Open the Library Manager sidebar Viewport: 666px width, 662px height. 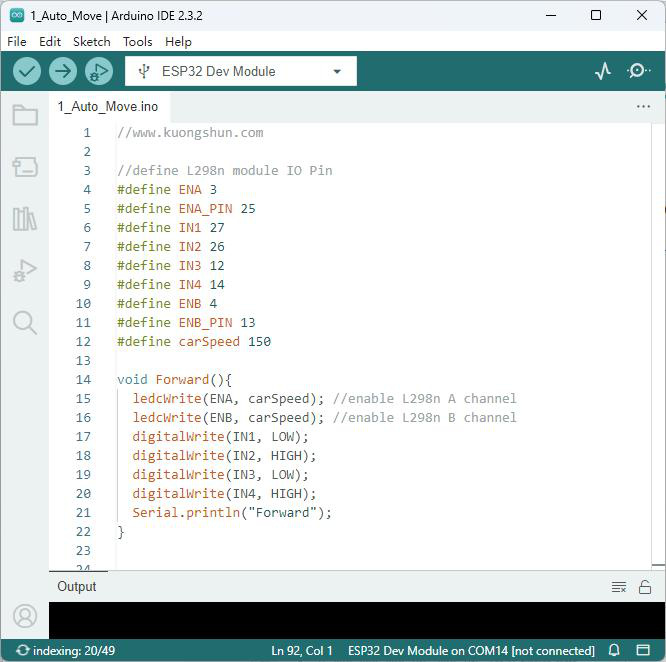[x=25, y=219]
